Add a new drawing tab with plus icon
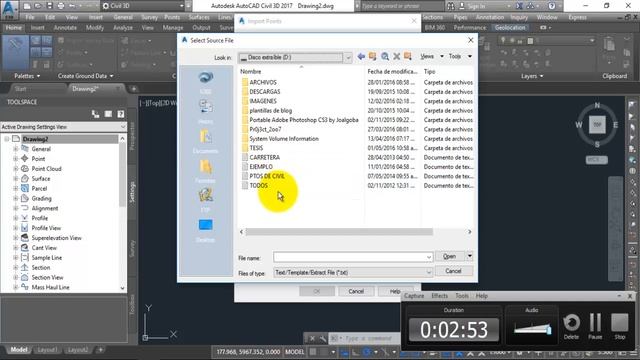The height and width of the screenshot is (360, 640). pyautogui.click(x=133, y=89)
